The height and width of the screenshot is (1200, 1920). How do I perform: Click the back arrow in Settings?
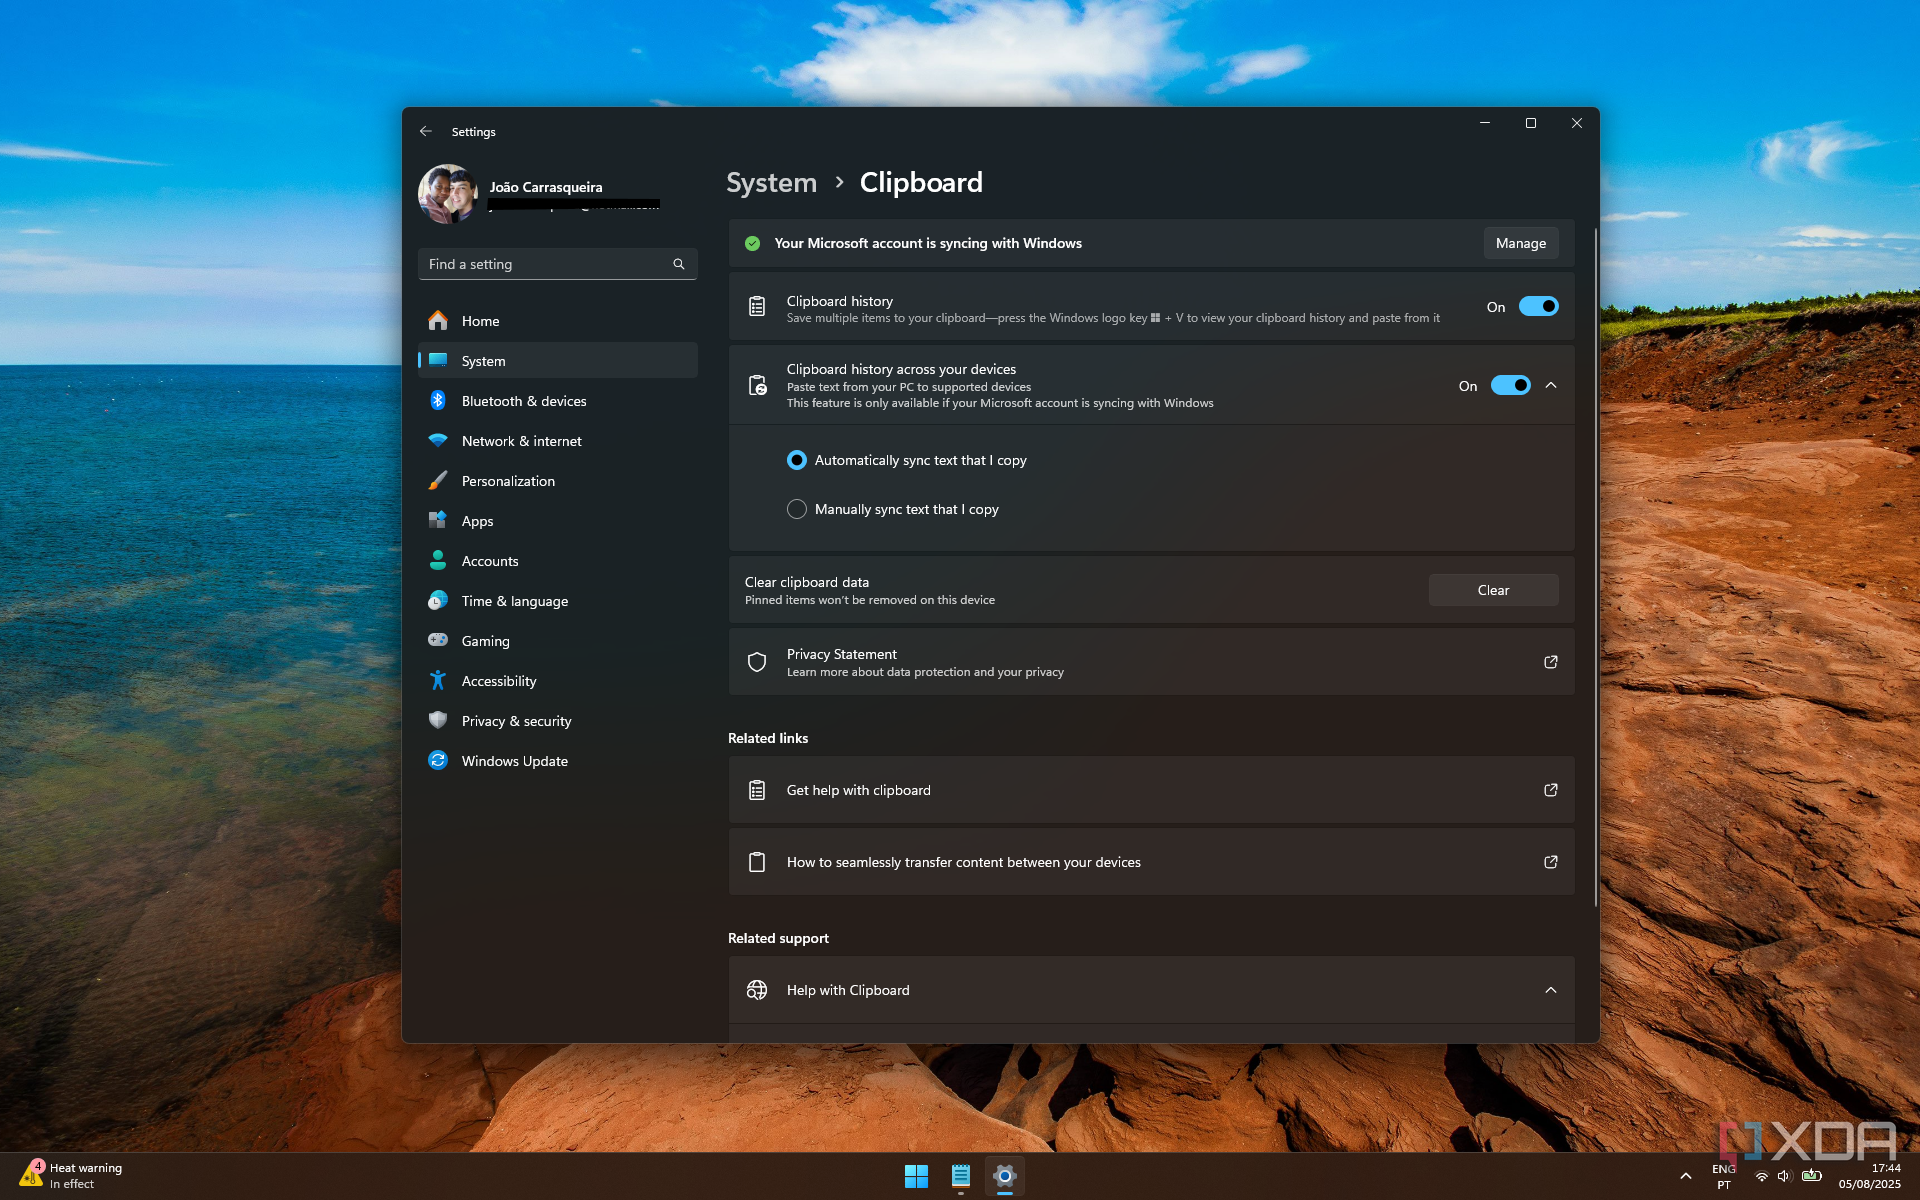pos(426,131)
